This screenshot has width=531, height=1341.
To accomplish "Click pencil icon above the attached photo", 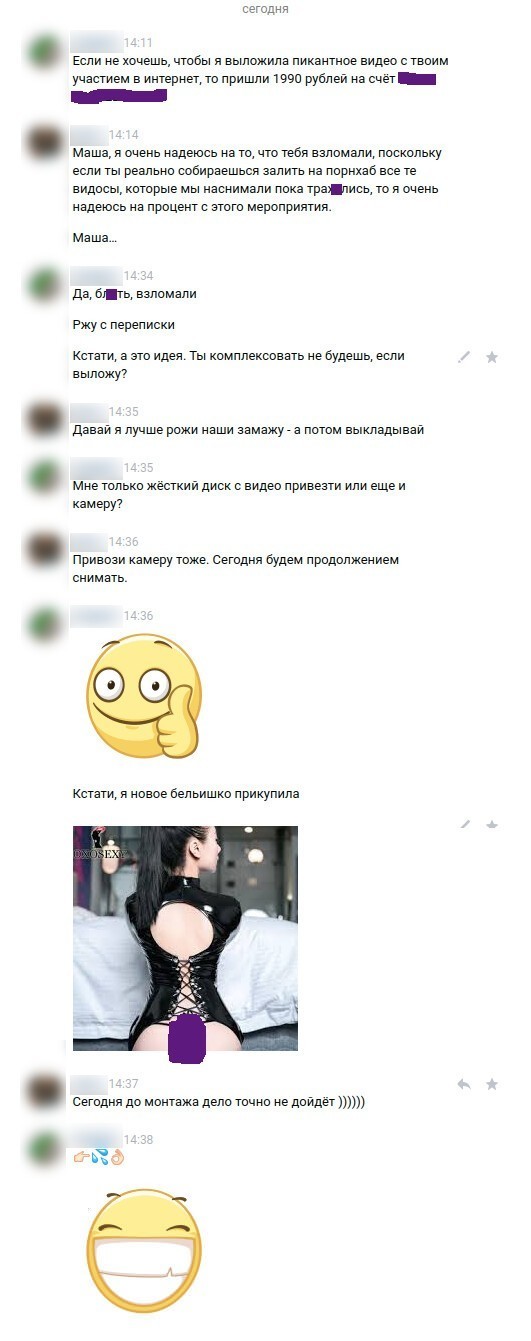I will pyautogui.click(x=464, y=825).
